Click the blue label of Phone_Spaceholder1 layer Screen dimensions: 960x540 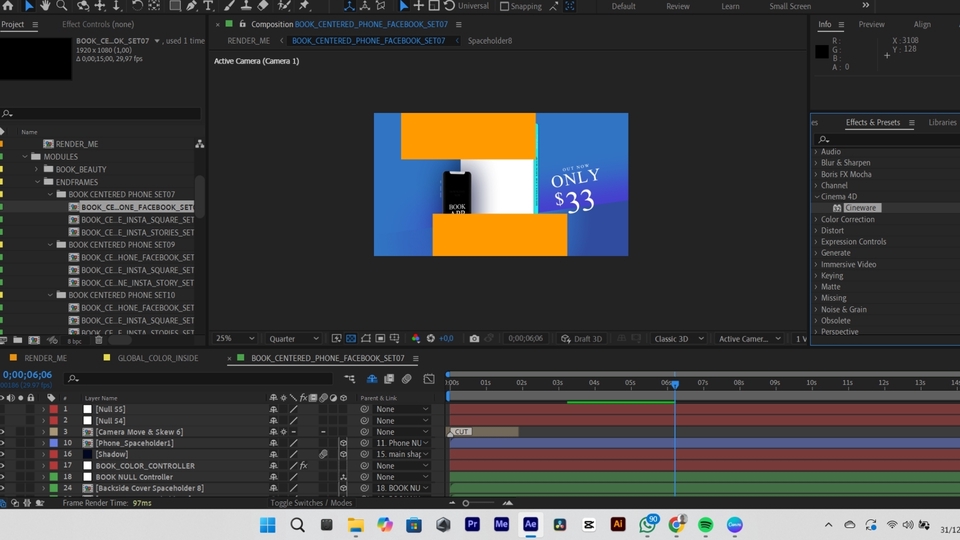point(54,443)
